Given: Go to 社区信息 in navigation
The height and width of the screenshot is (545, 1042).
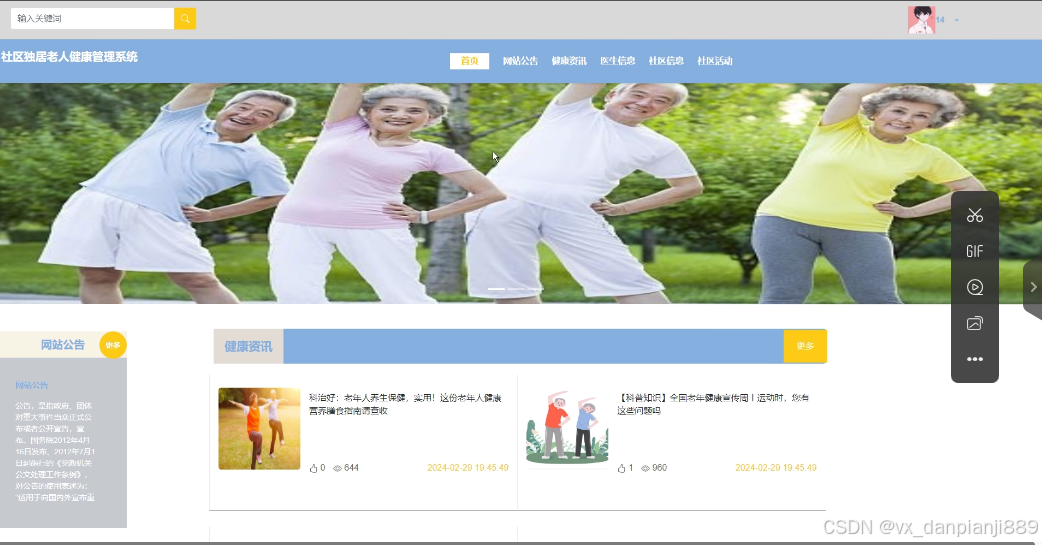Looking at the screenshot, I should click(666, 60).
